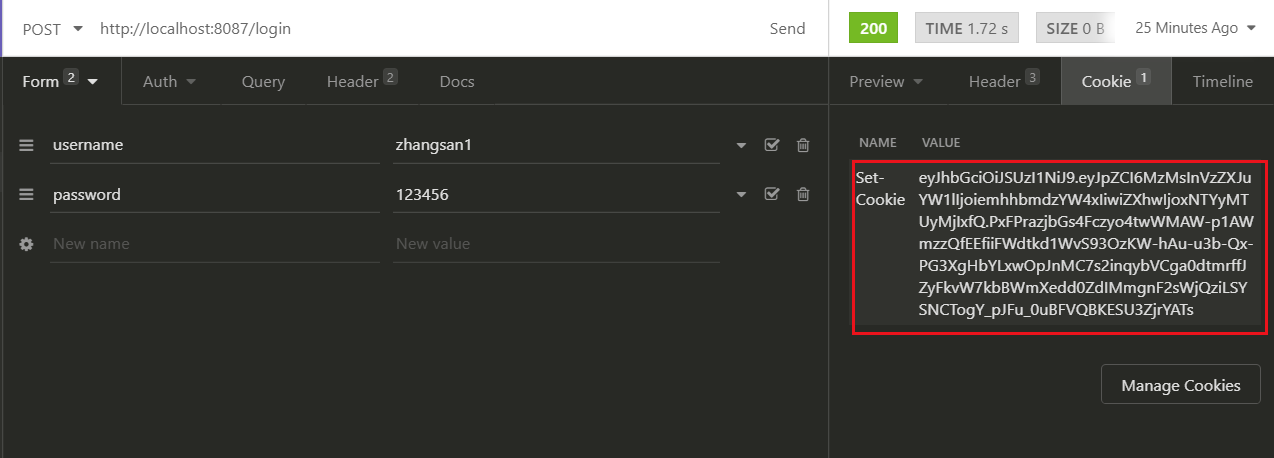Switch to the Query tab
1274x458 pixels.
(x=263, y=82)
